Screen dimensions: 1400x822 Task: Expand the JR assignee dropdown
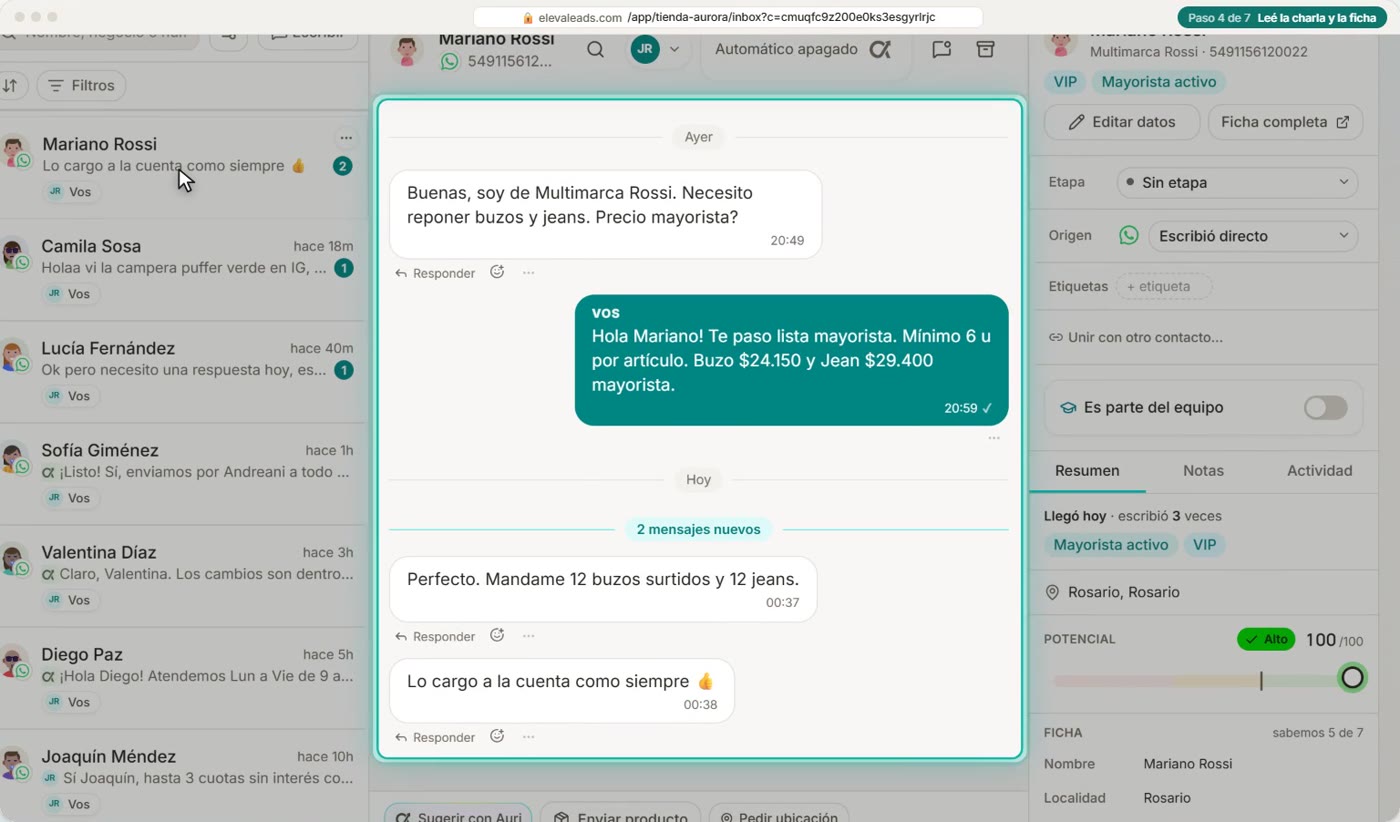659,49
